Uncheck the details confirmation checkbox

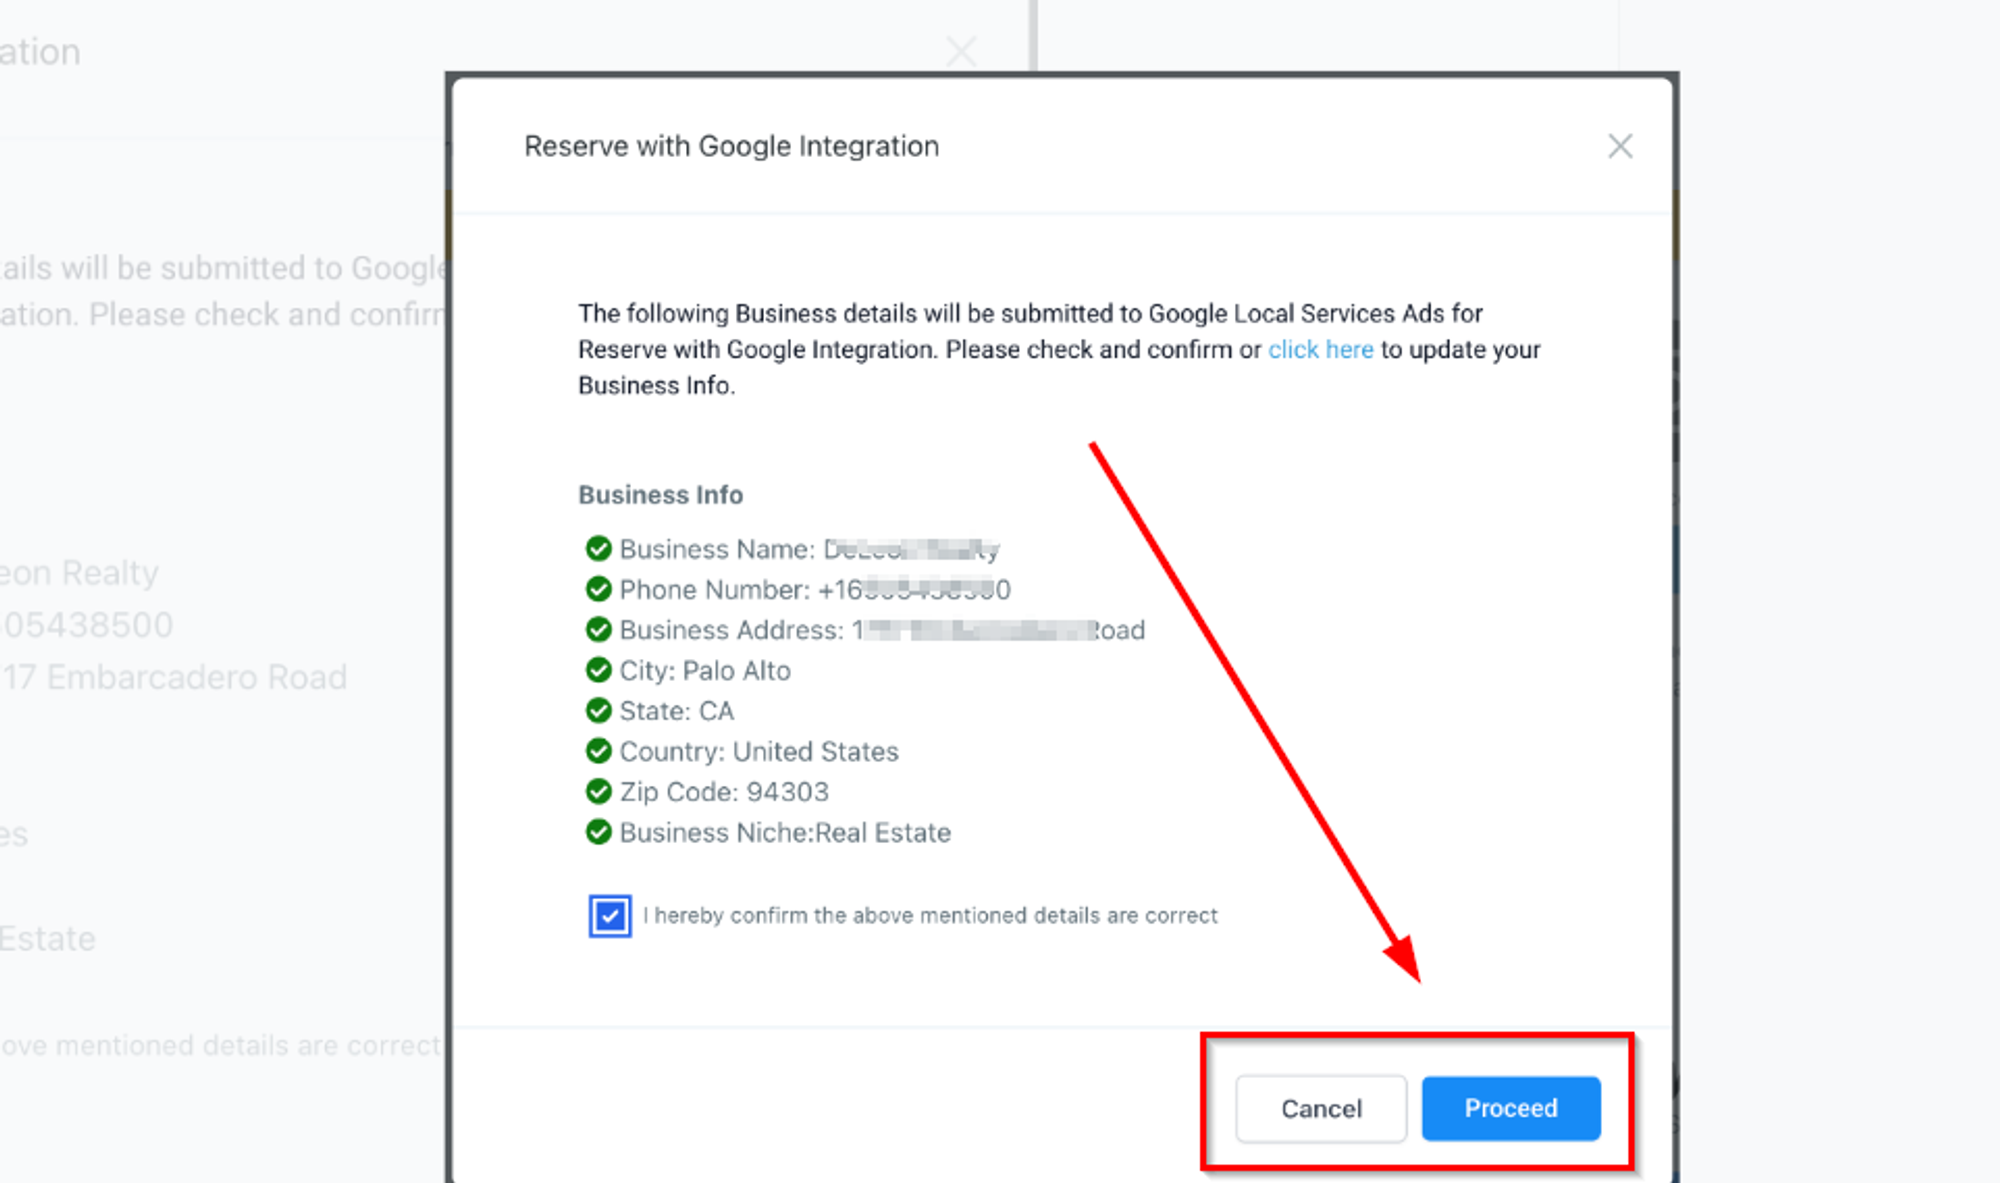[610, 916]
